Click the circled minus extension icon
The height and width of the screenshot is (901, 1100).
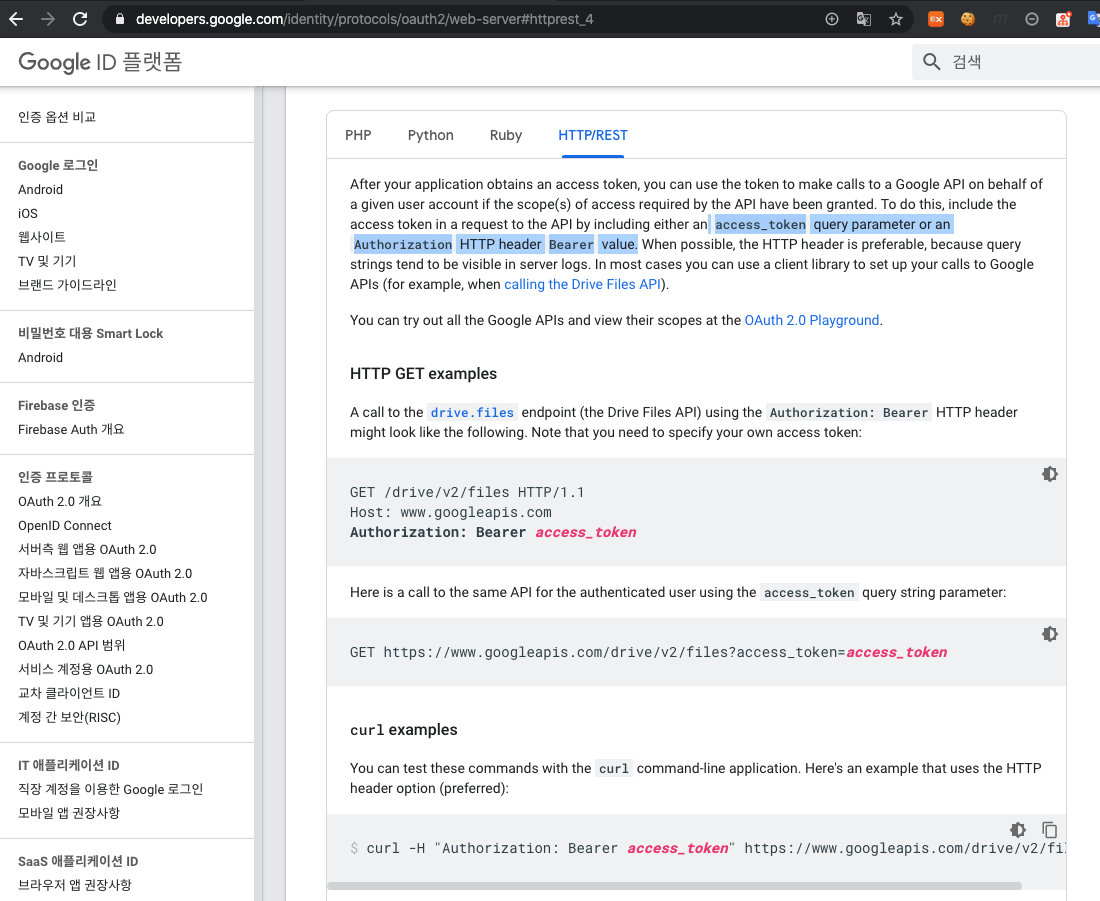pyautogui.click(x=1031, y=19)
